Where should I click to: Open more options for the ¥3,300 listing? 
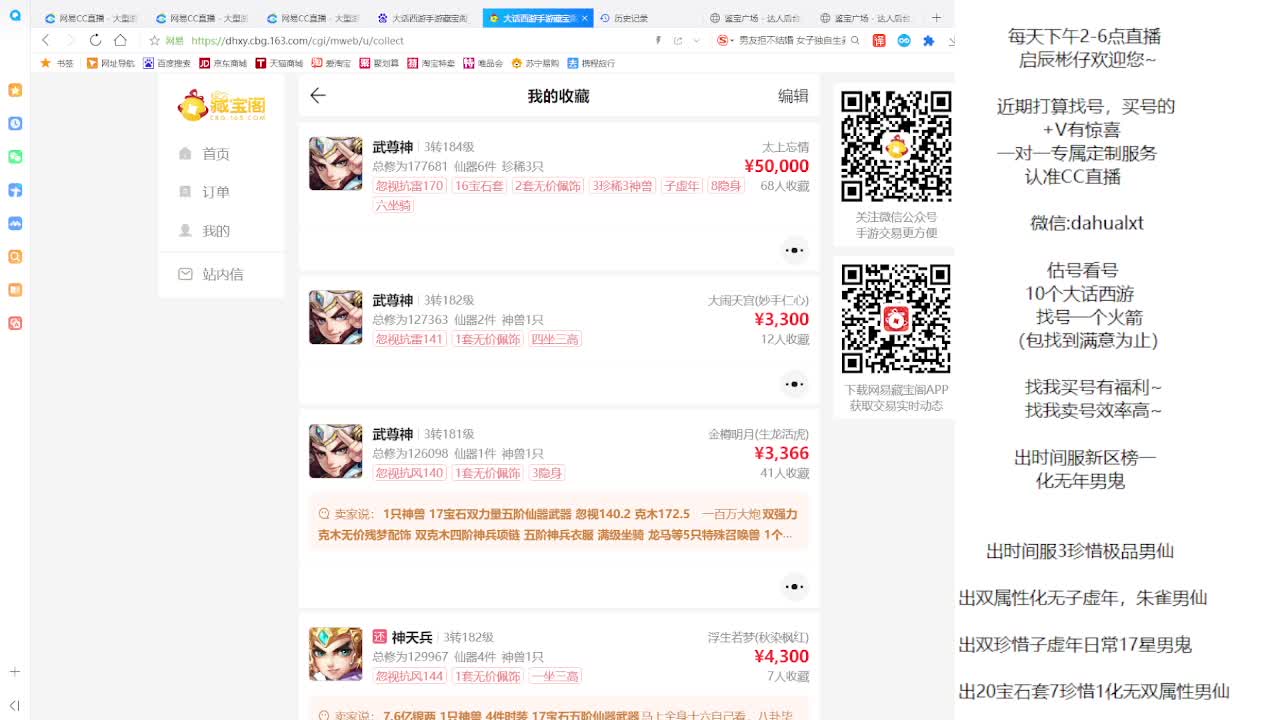pos(794,384)
